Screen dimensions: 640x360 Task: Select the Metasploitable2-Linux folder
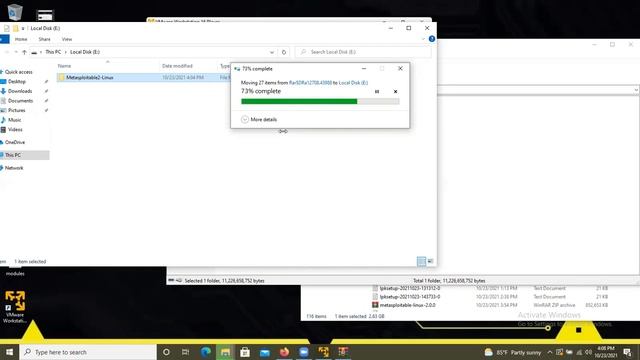click(x=90, y=77)
